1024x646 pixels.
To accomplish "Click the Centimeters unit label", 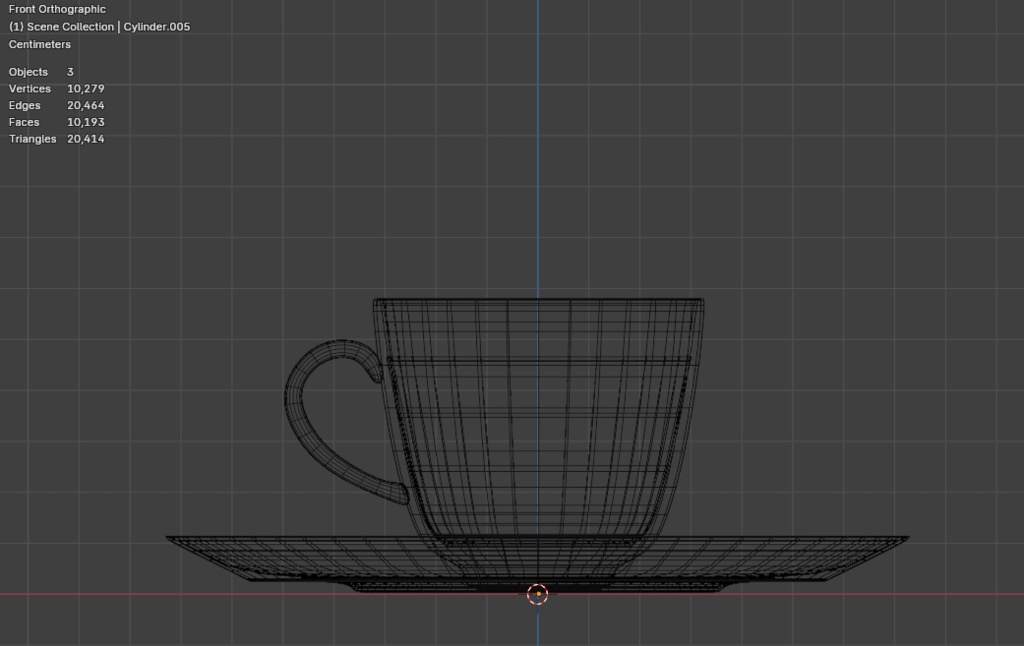I will [39, 44].
